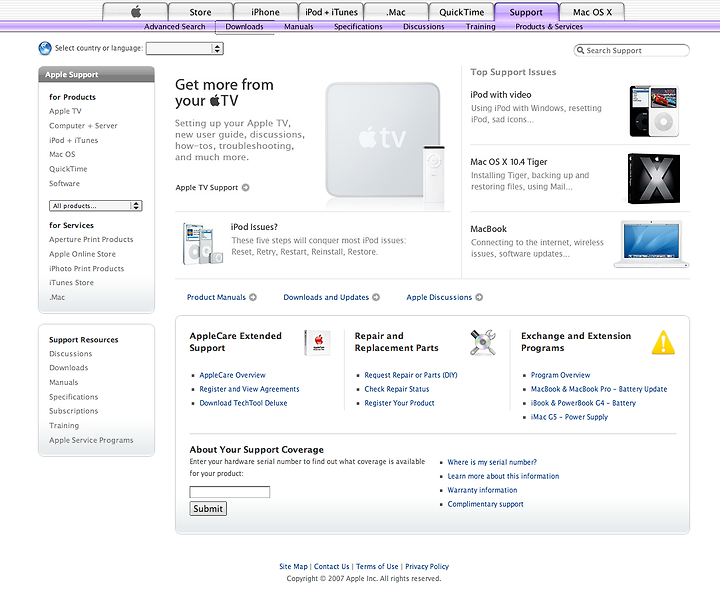
Task: Click arrow icon beside Apple Discussions
Action: tap(479, 297)
